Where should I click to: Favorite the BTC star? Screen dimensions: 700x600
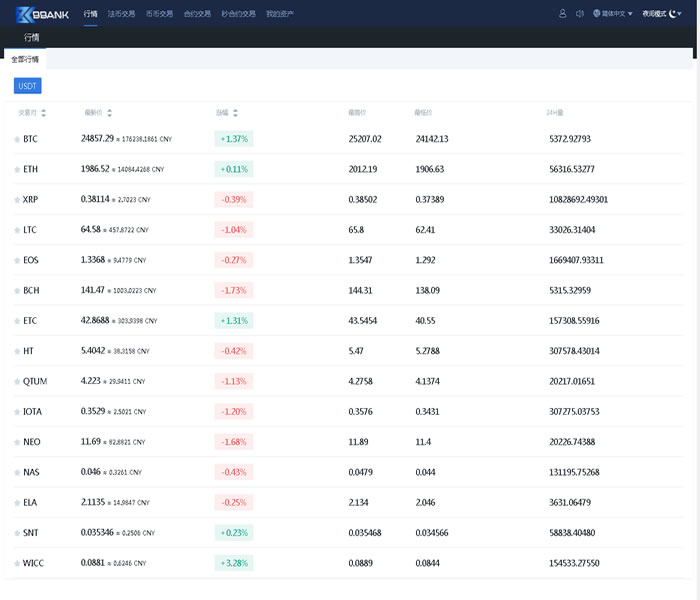pyautogui.click(x=17, y=139)
